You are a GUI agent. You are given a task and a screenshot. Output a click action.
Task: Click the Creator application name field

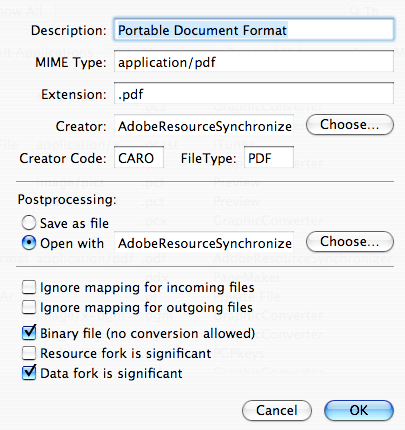[x=204, y=126]
